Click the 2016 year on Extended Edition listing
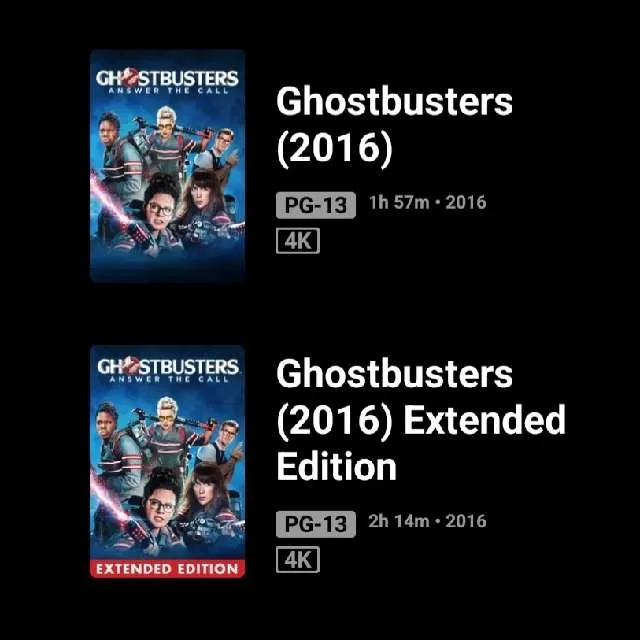 (466, 521)
